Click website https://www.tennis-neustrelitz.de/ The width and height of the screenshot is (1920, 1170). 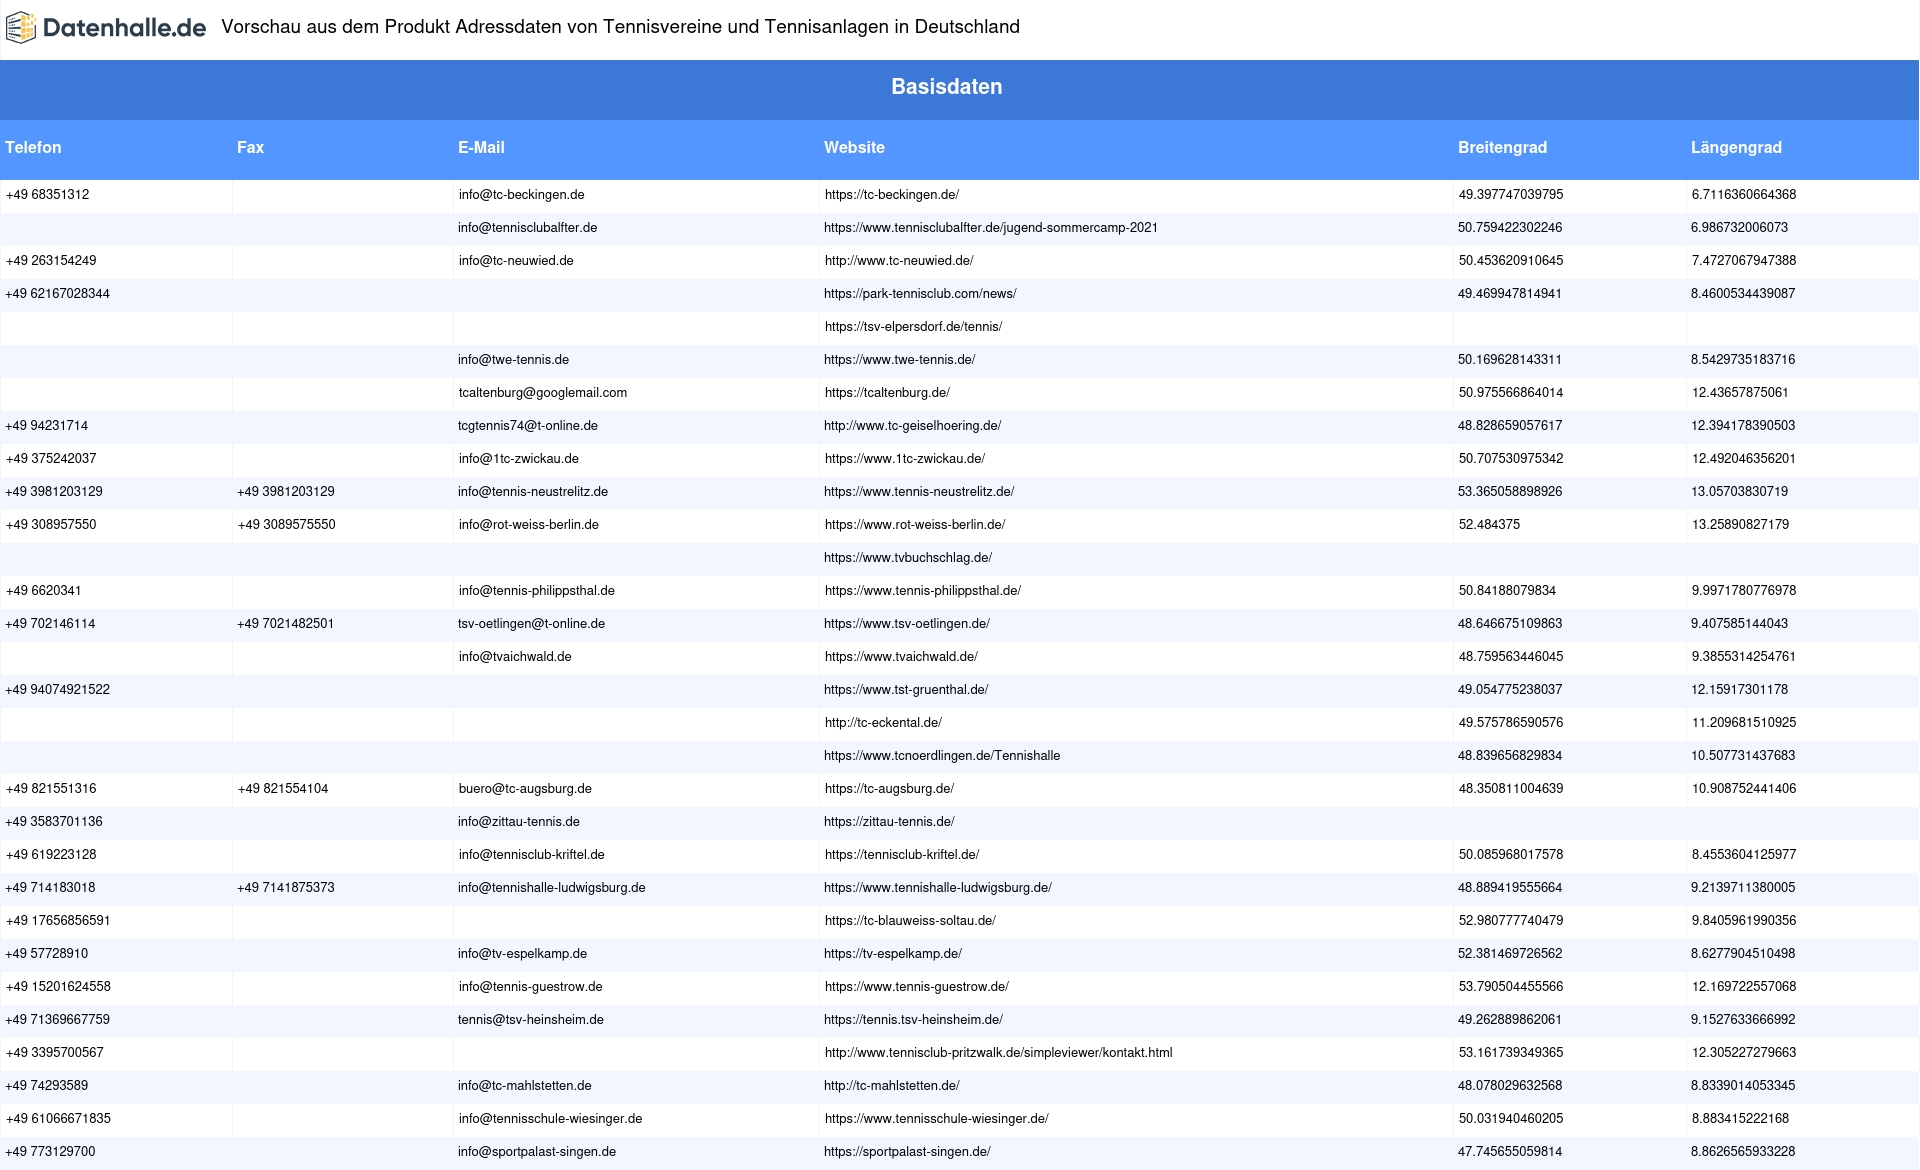(x=919, y=492)
